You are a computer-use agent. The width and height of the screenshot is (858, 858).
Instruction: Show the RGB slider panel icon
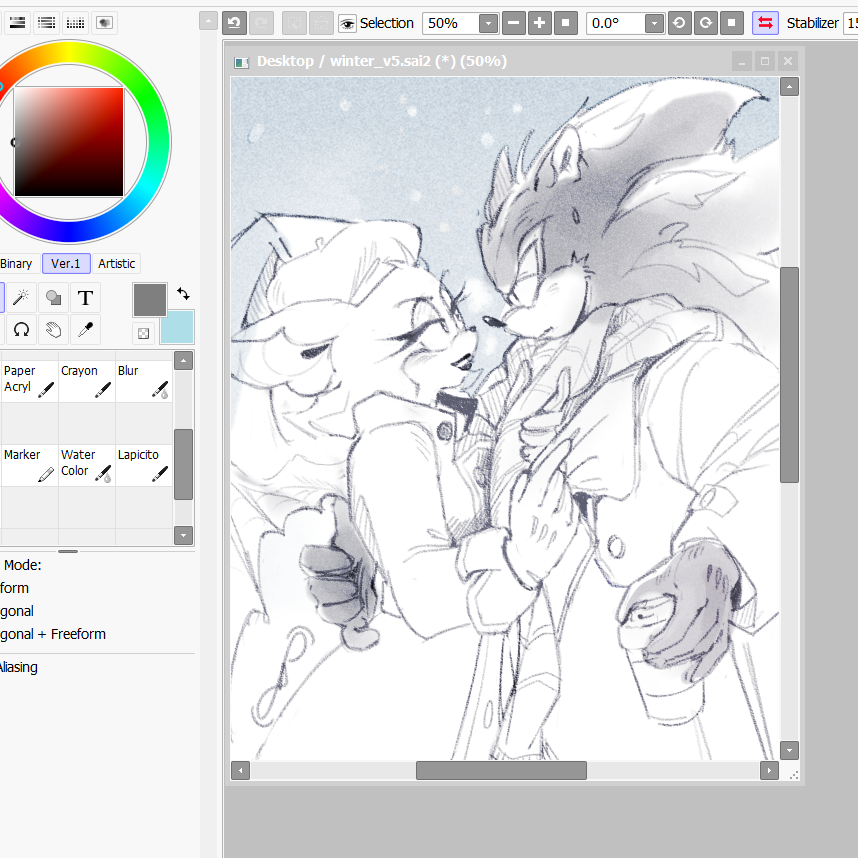(x=18, y=22)
